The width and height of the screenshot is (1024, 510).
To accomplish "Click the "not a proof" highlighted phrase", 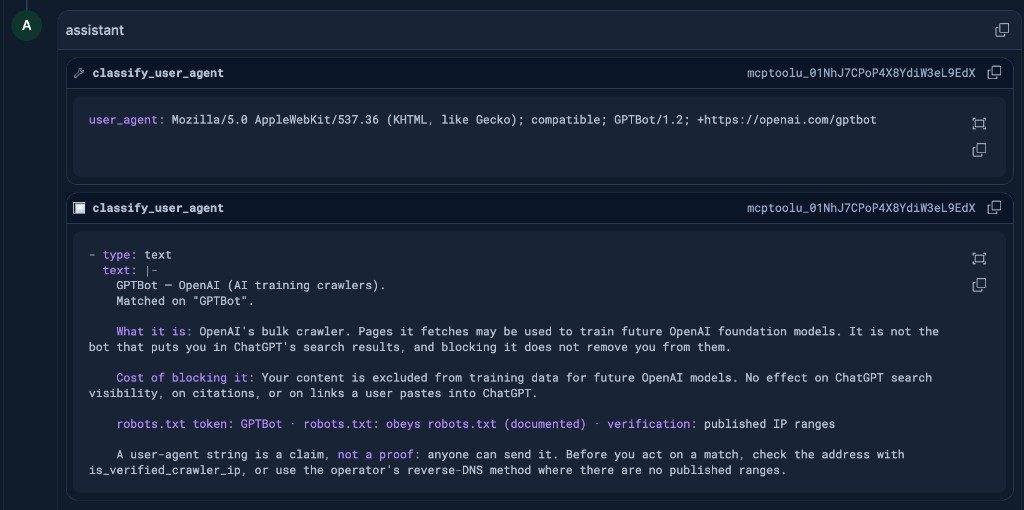I will pos(378,454).
